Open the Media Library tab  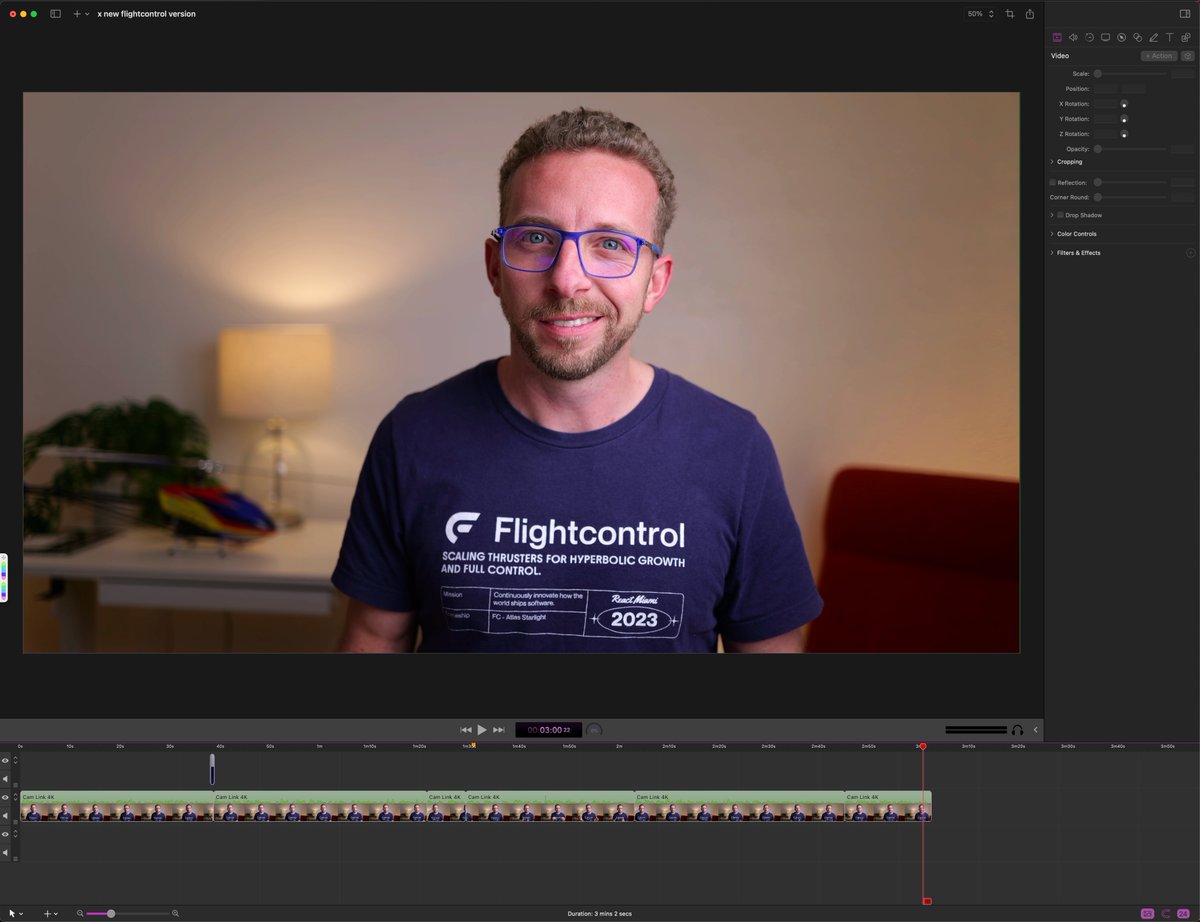[1185, 37]
